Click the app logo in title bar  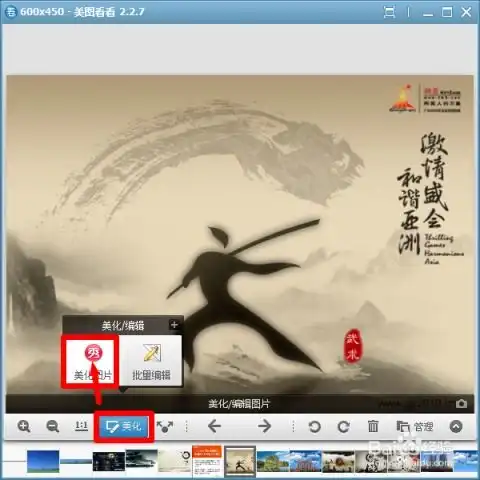tap(11, 12)
